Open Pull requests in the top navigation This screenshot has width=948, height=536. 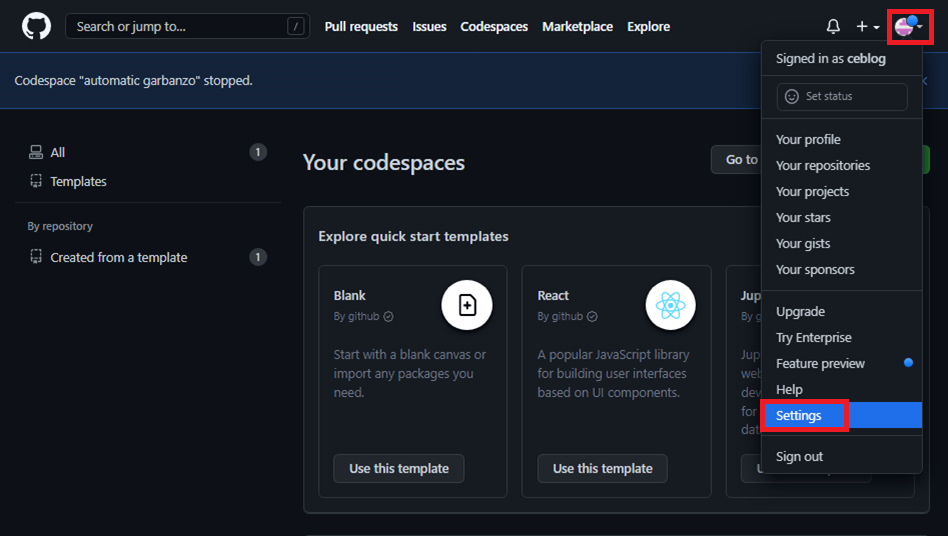click(361, 27)
